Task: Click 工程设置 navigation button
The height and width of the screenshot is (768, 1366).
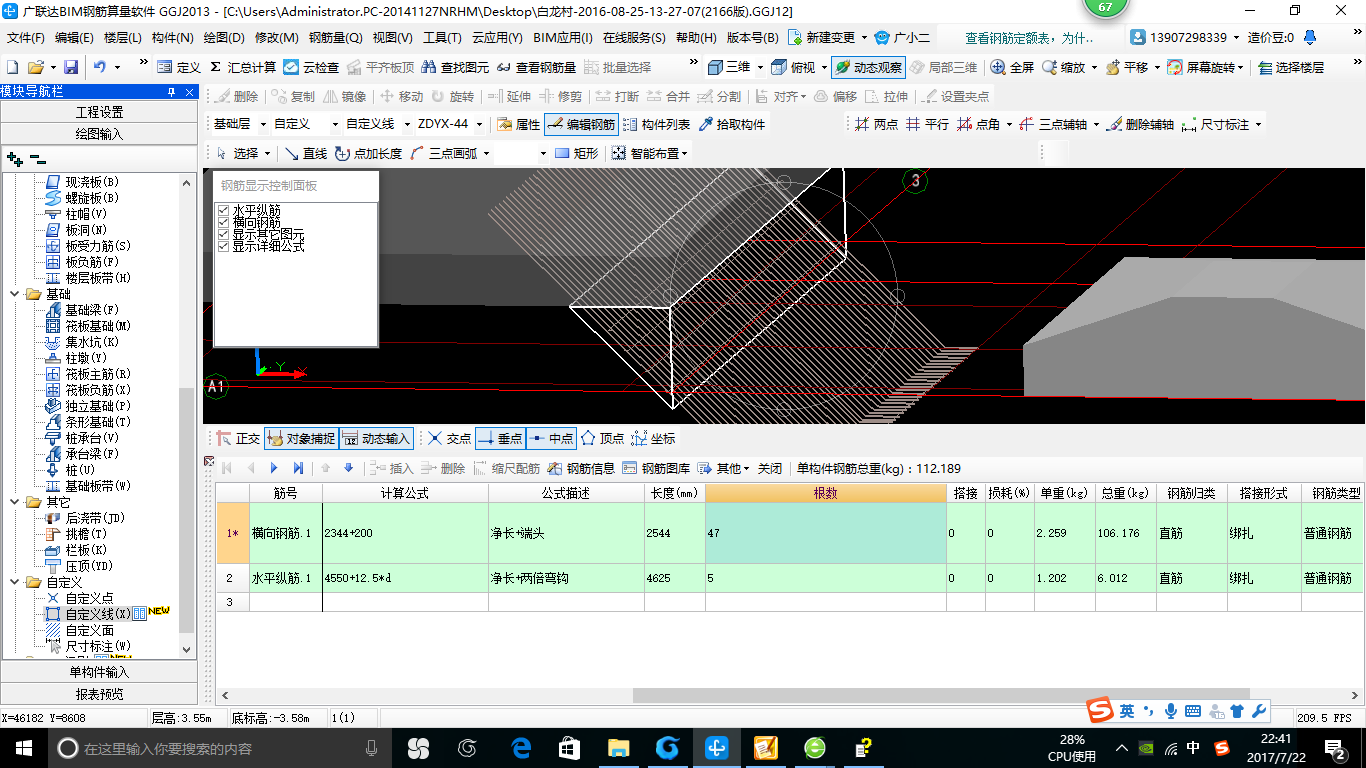Action: tap(100, 112)
